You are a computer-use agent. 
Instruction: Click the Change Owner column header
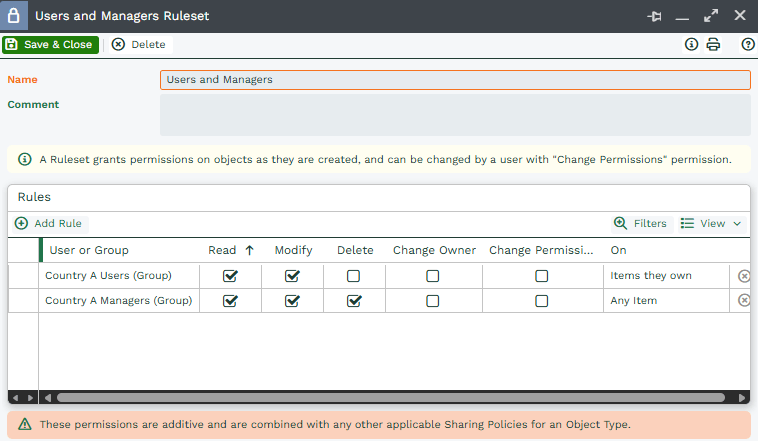point(434,250)
